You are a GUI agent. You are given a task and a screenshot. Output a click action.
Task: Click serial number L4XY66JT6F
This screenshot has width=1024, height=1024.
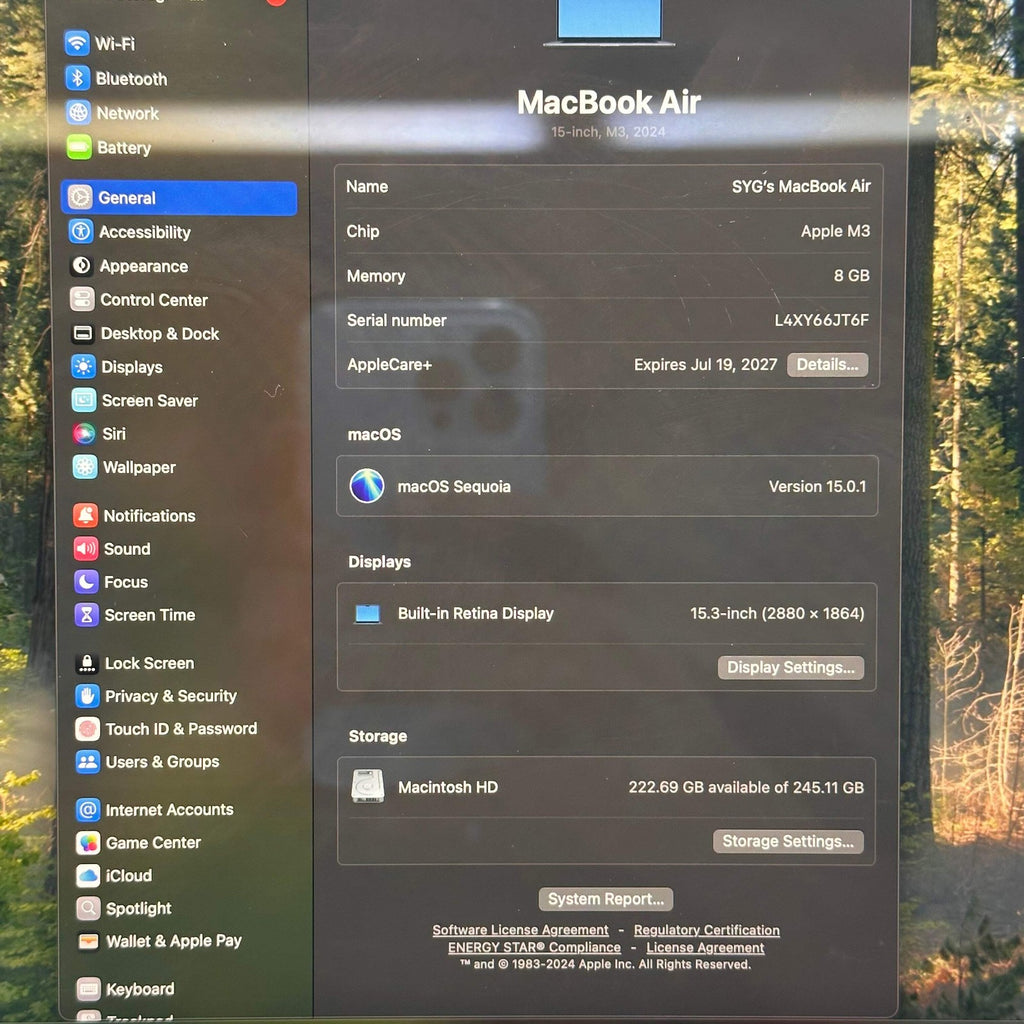click(822, 320)
